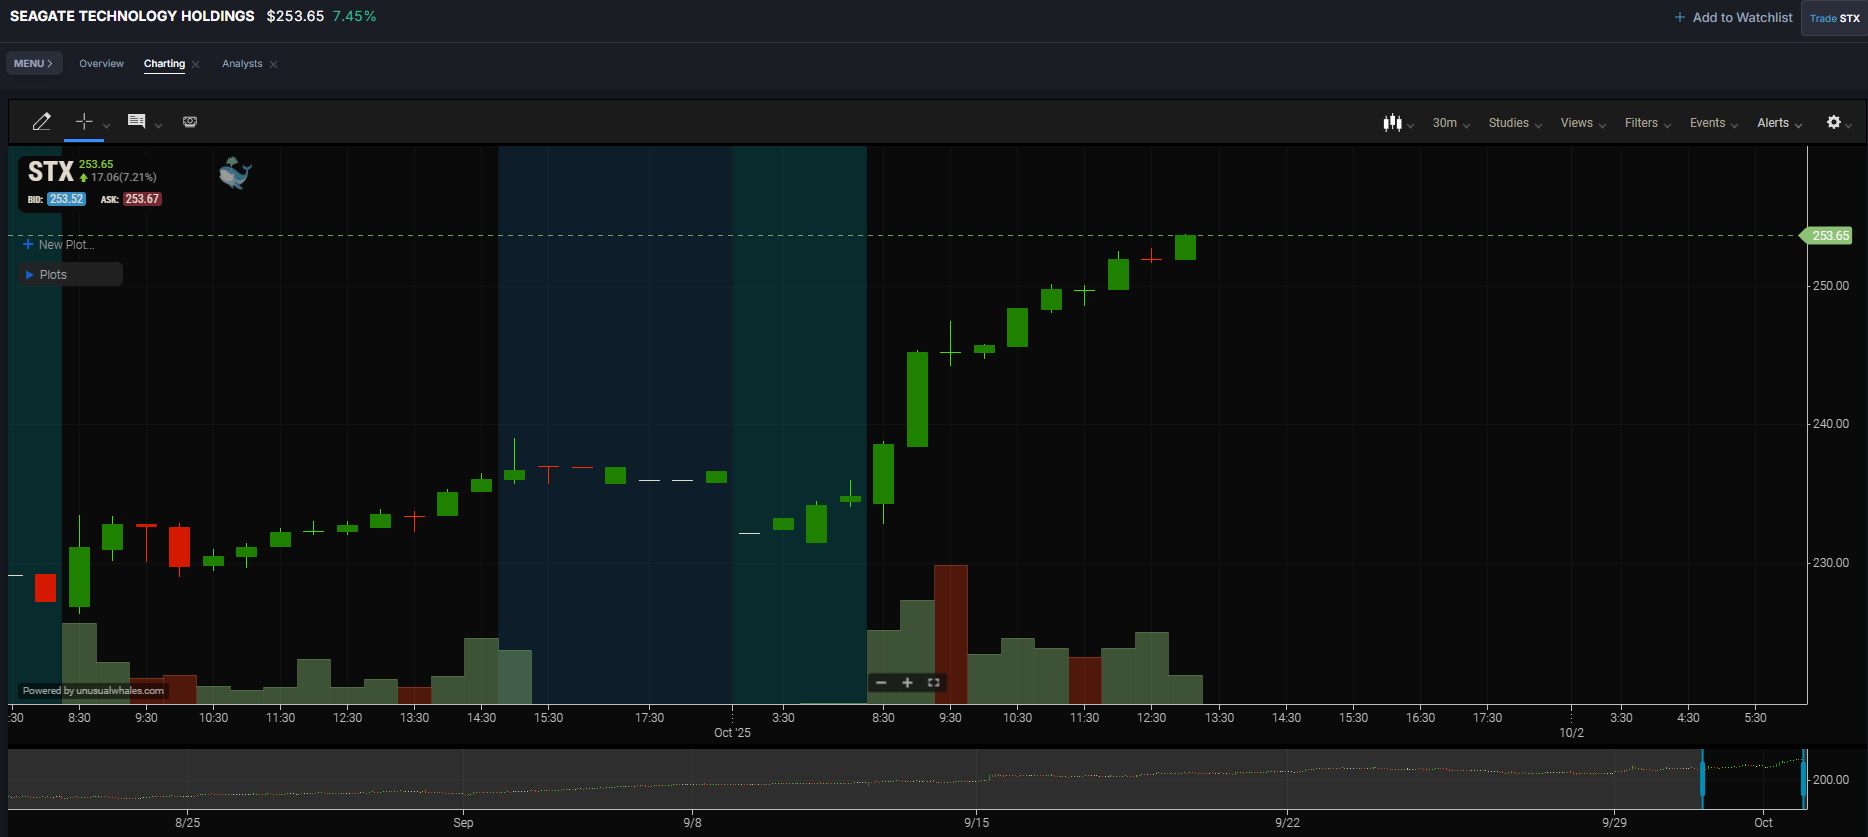Click the right handle of navigator range

pyautogui.click(x=1804, y=779)
